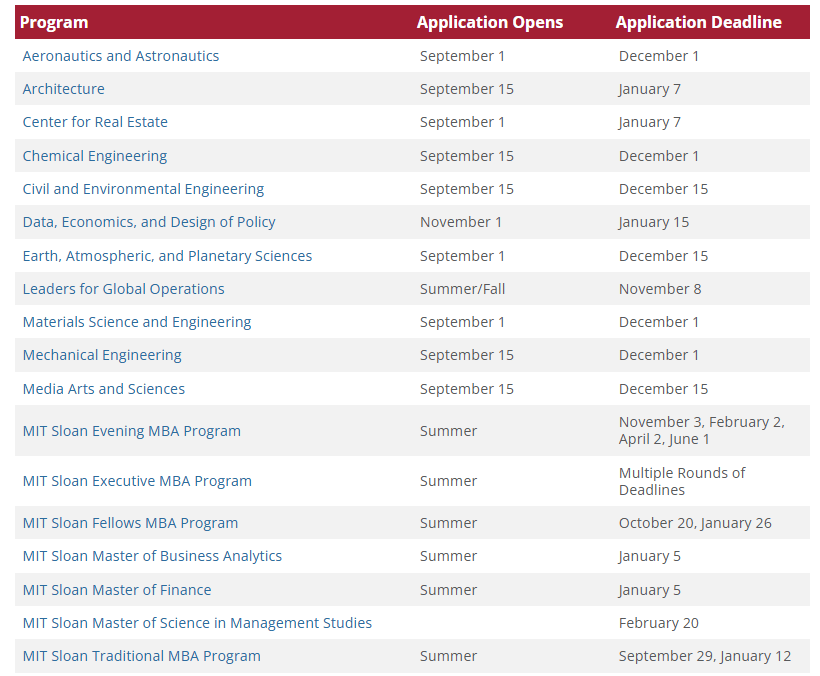The image size is (820, 676).
Task: Select Center for Real Estate January 7 deadline
Action: (x=650, y=122)
